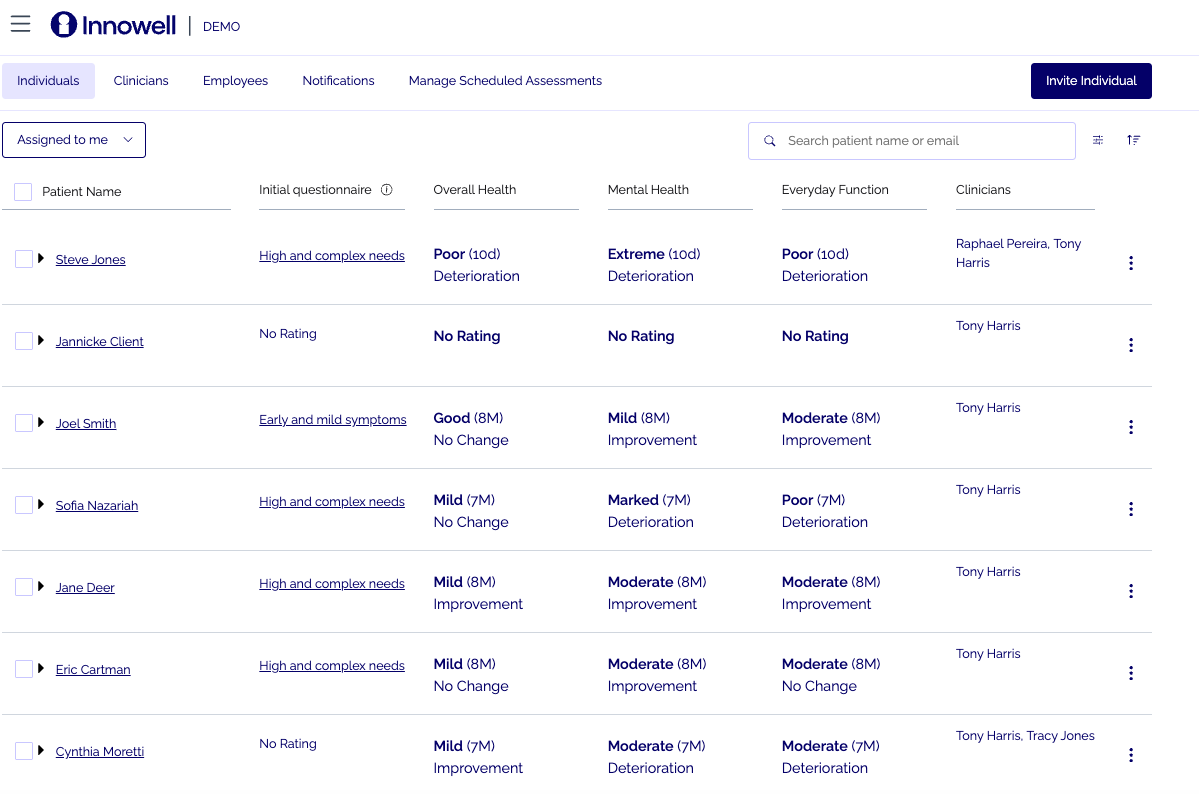Screen dimensions: 1199x794
Task: Open Eric Cartman's High and complex needs link
Action: click(x=332, y=665)
